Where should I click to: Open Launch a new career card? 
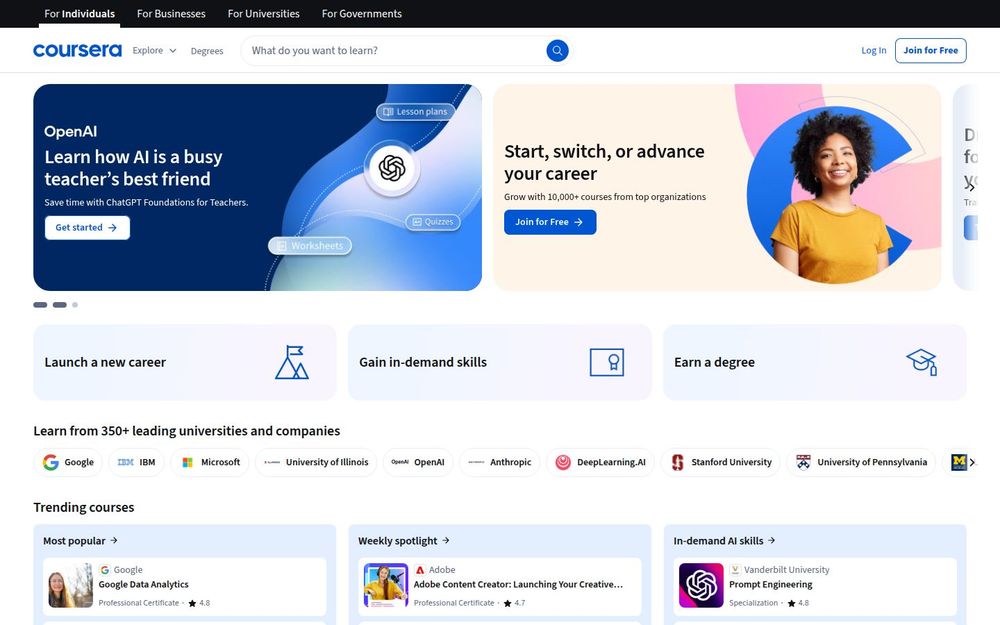[184, 362]
